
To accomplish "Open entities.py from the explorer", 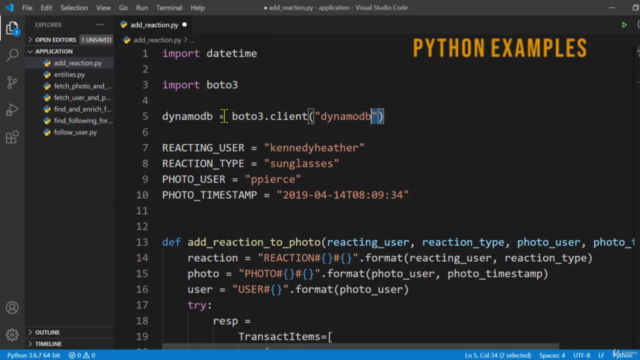I will coord(69,75).
